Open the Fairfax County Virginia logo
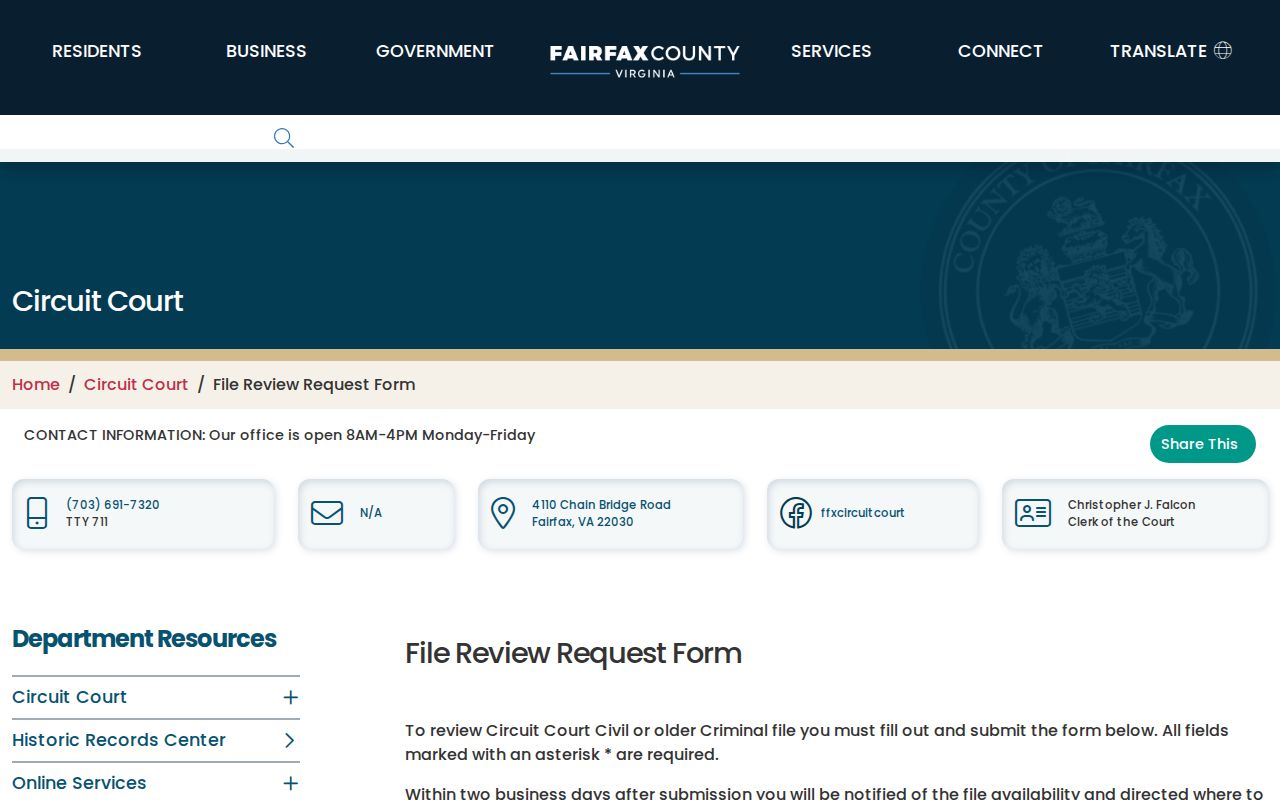 [645, 59]
